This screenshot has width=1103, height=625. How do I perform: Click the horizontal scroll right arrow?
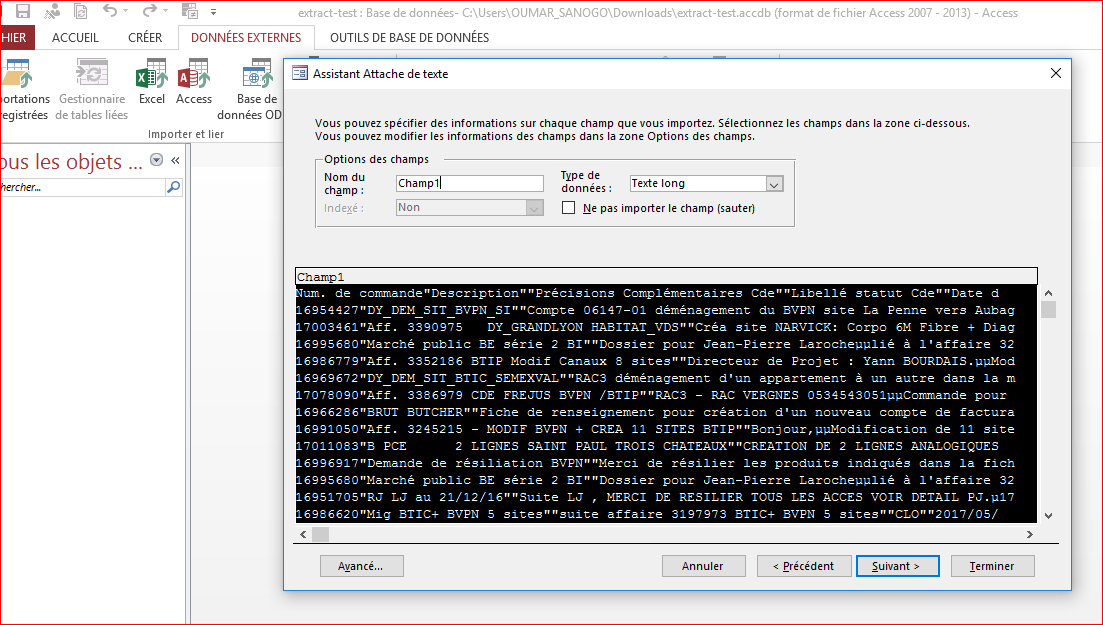pos(1030,534)
